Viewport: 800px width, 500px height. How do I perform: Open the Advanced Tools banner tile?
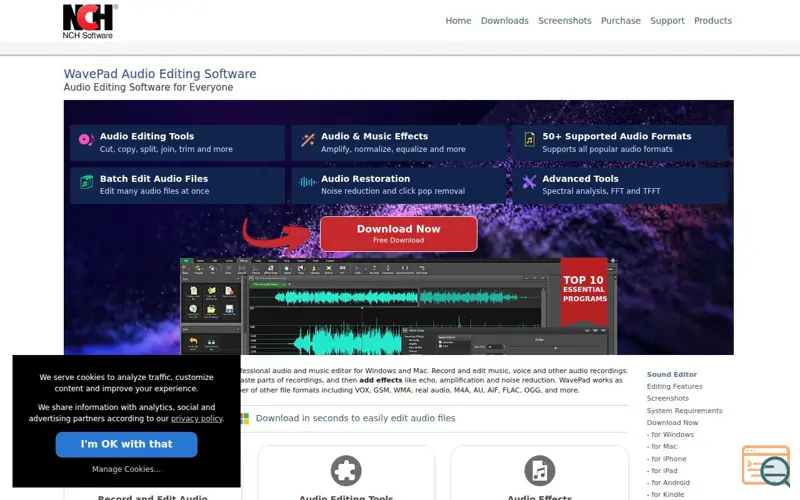pos(620,185)
